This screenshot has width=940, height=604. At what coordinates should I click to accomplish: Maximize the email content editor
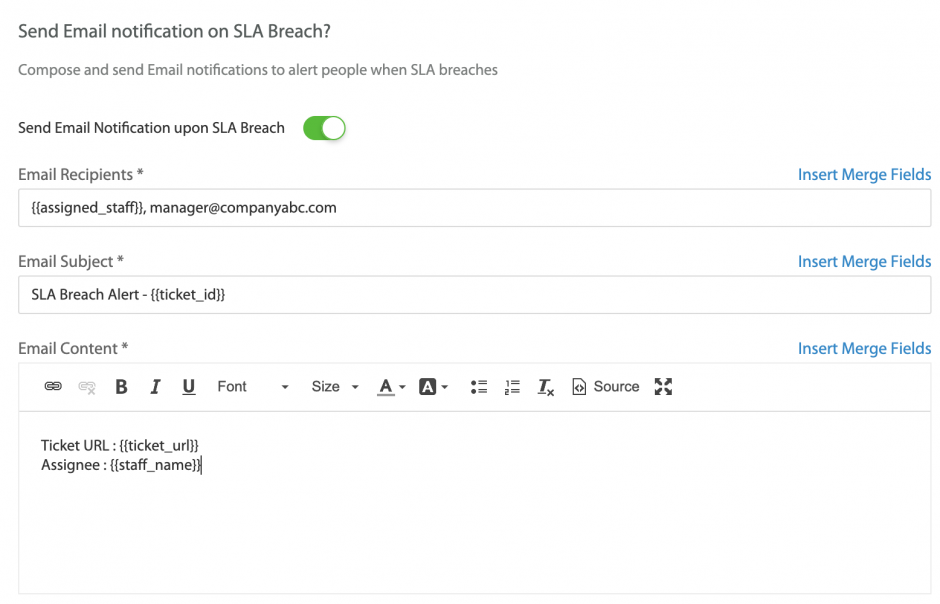[663, 387]
